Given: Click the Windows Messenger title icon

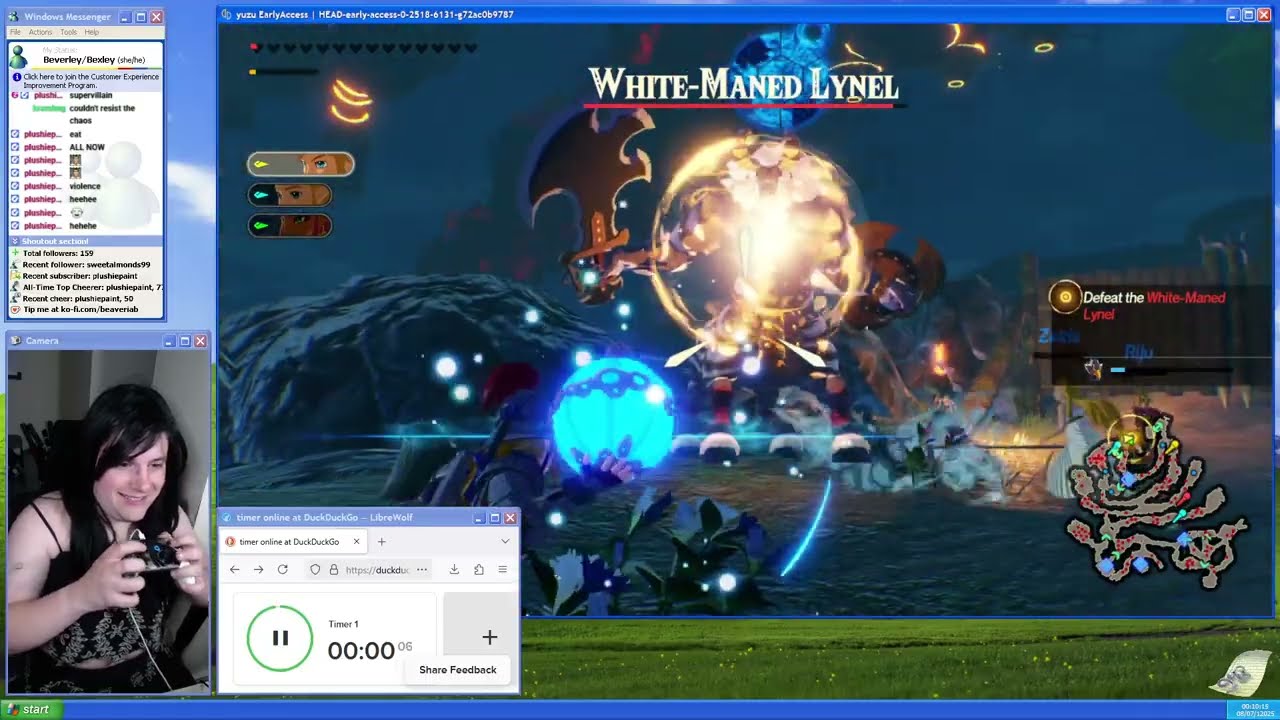Looking at the screenshot, I should pos(15,17).
